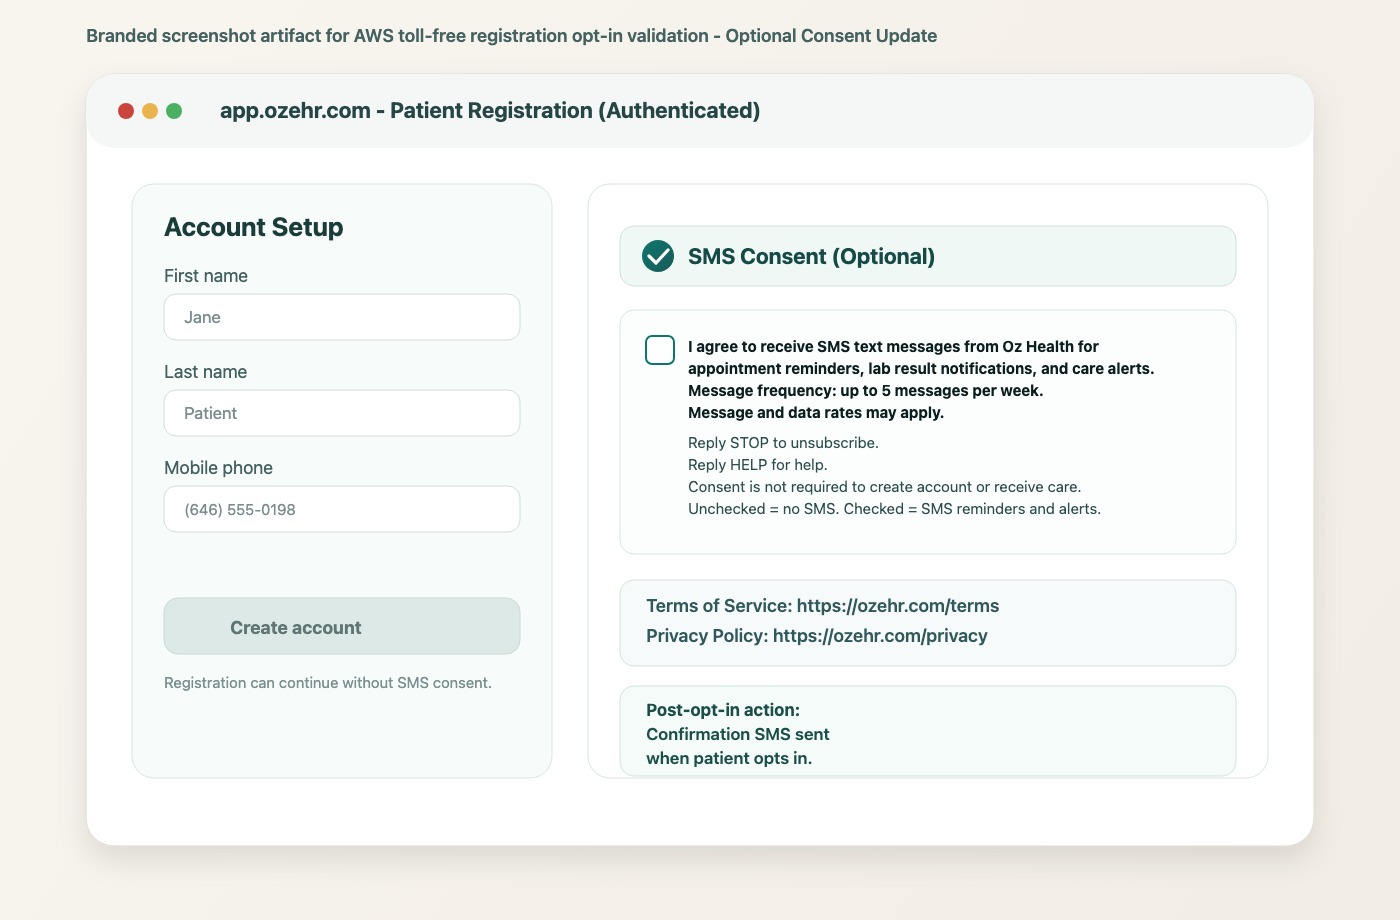The image size is (1400, 920).
Task: Click the Reply STOP to unsubscribe line
Action: [783, 443]
